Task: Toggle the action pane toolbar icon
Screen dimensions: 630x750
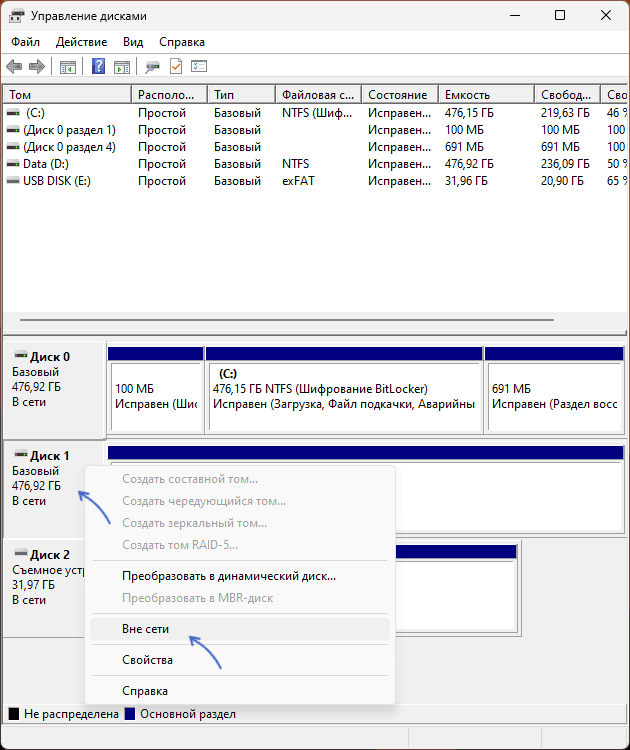Action: tap(122, 66)
